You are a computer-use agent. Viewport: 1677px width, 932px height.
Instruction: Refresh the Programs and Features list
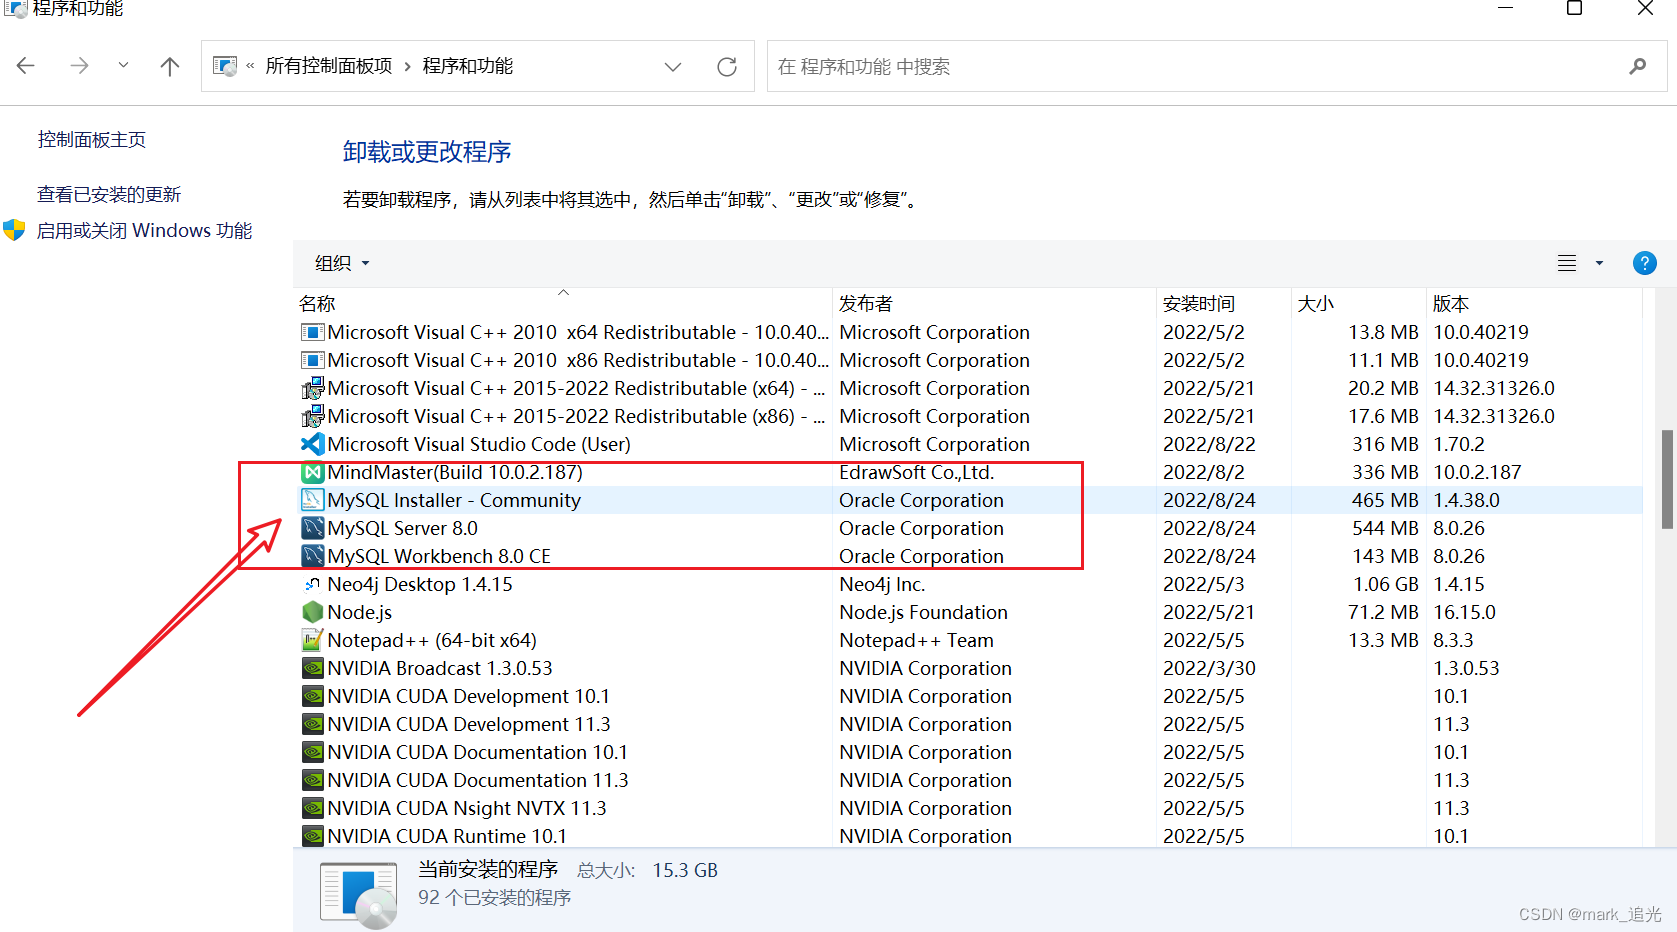(727, 67)
